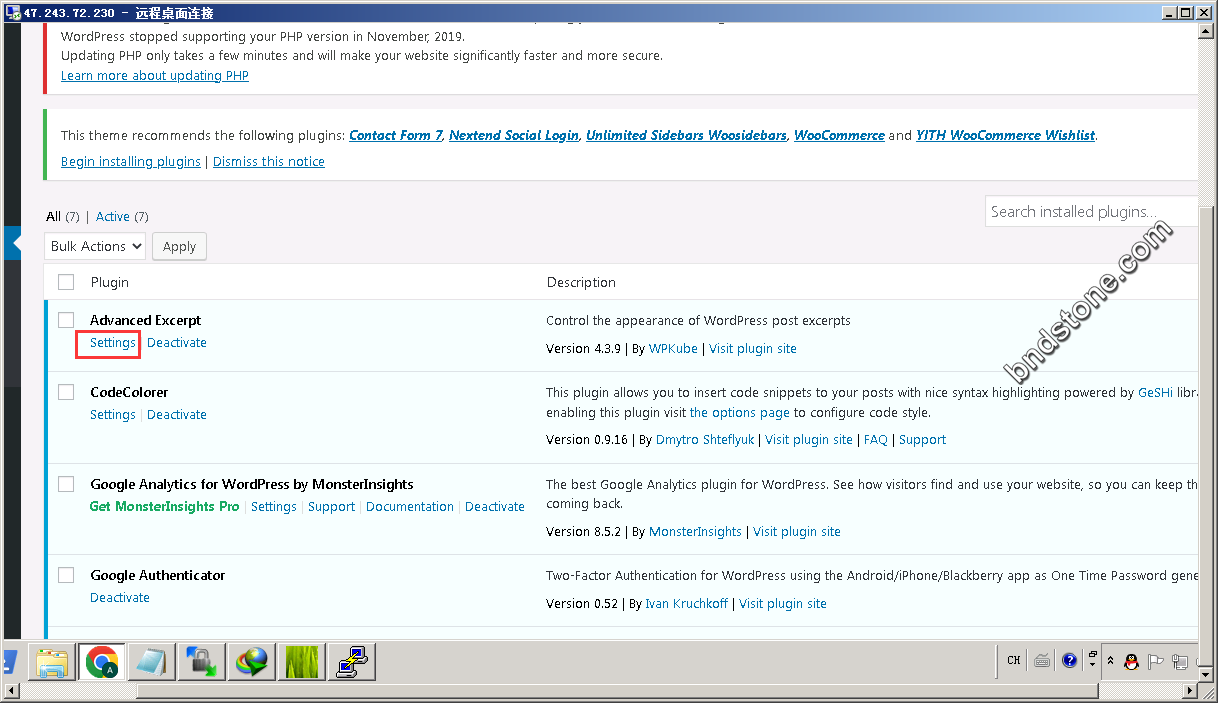The height and width of the screenshot is (703, 1218).
Task: Switch to the Chrome taskbar icon
Action: (x=101, y=661)
